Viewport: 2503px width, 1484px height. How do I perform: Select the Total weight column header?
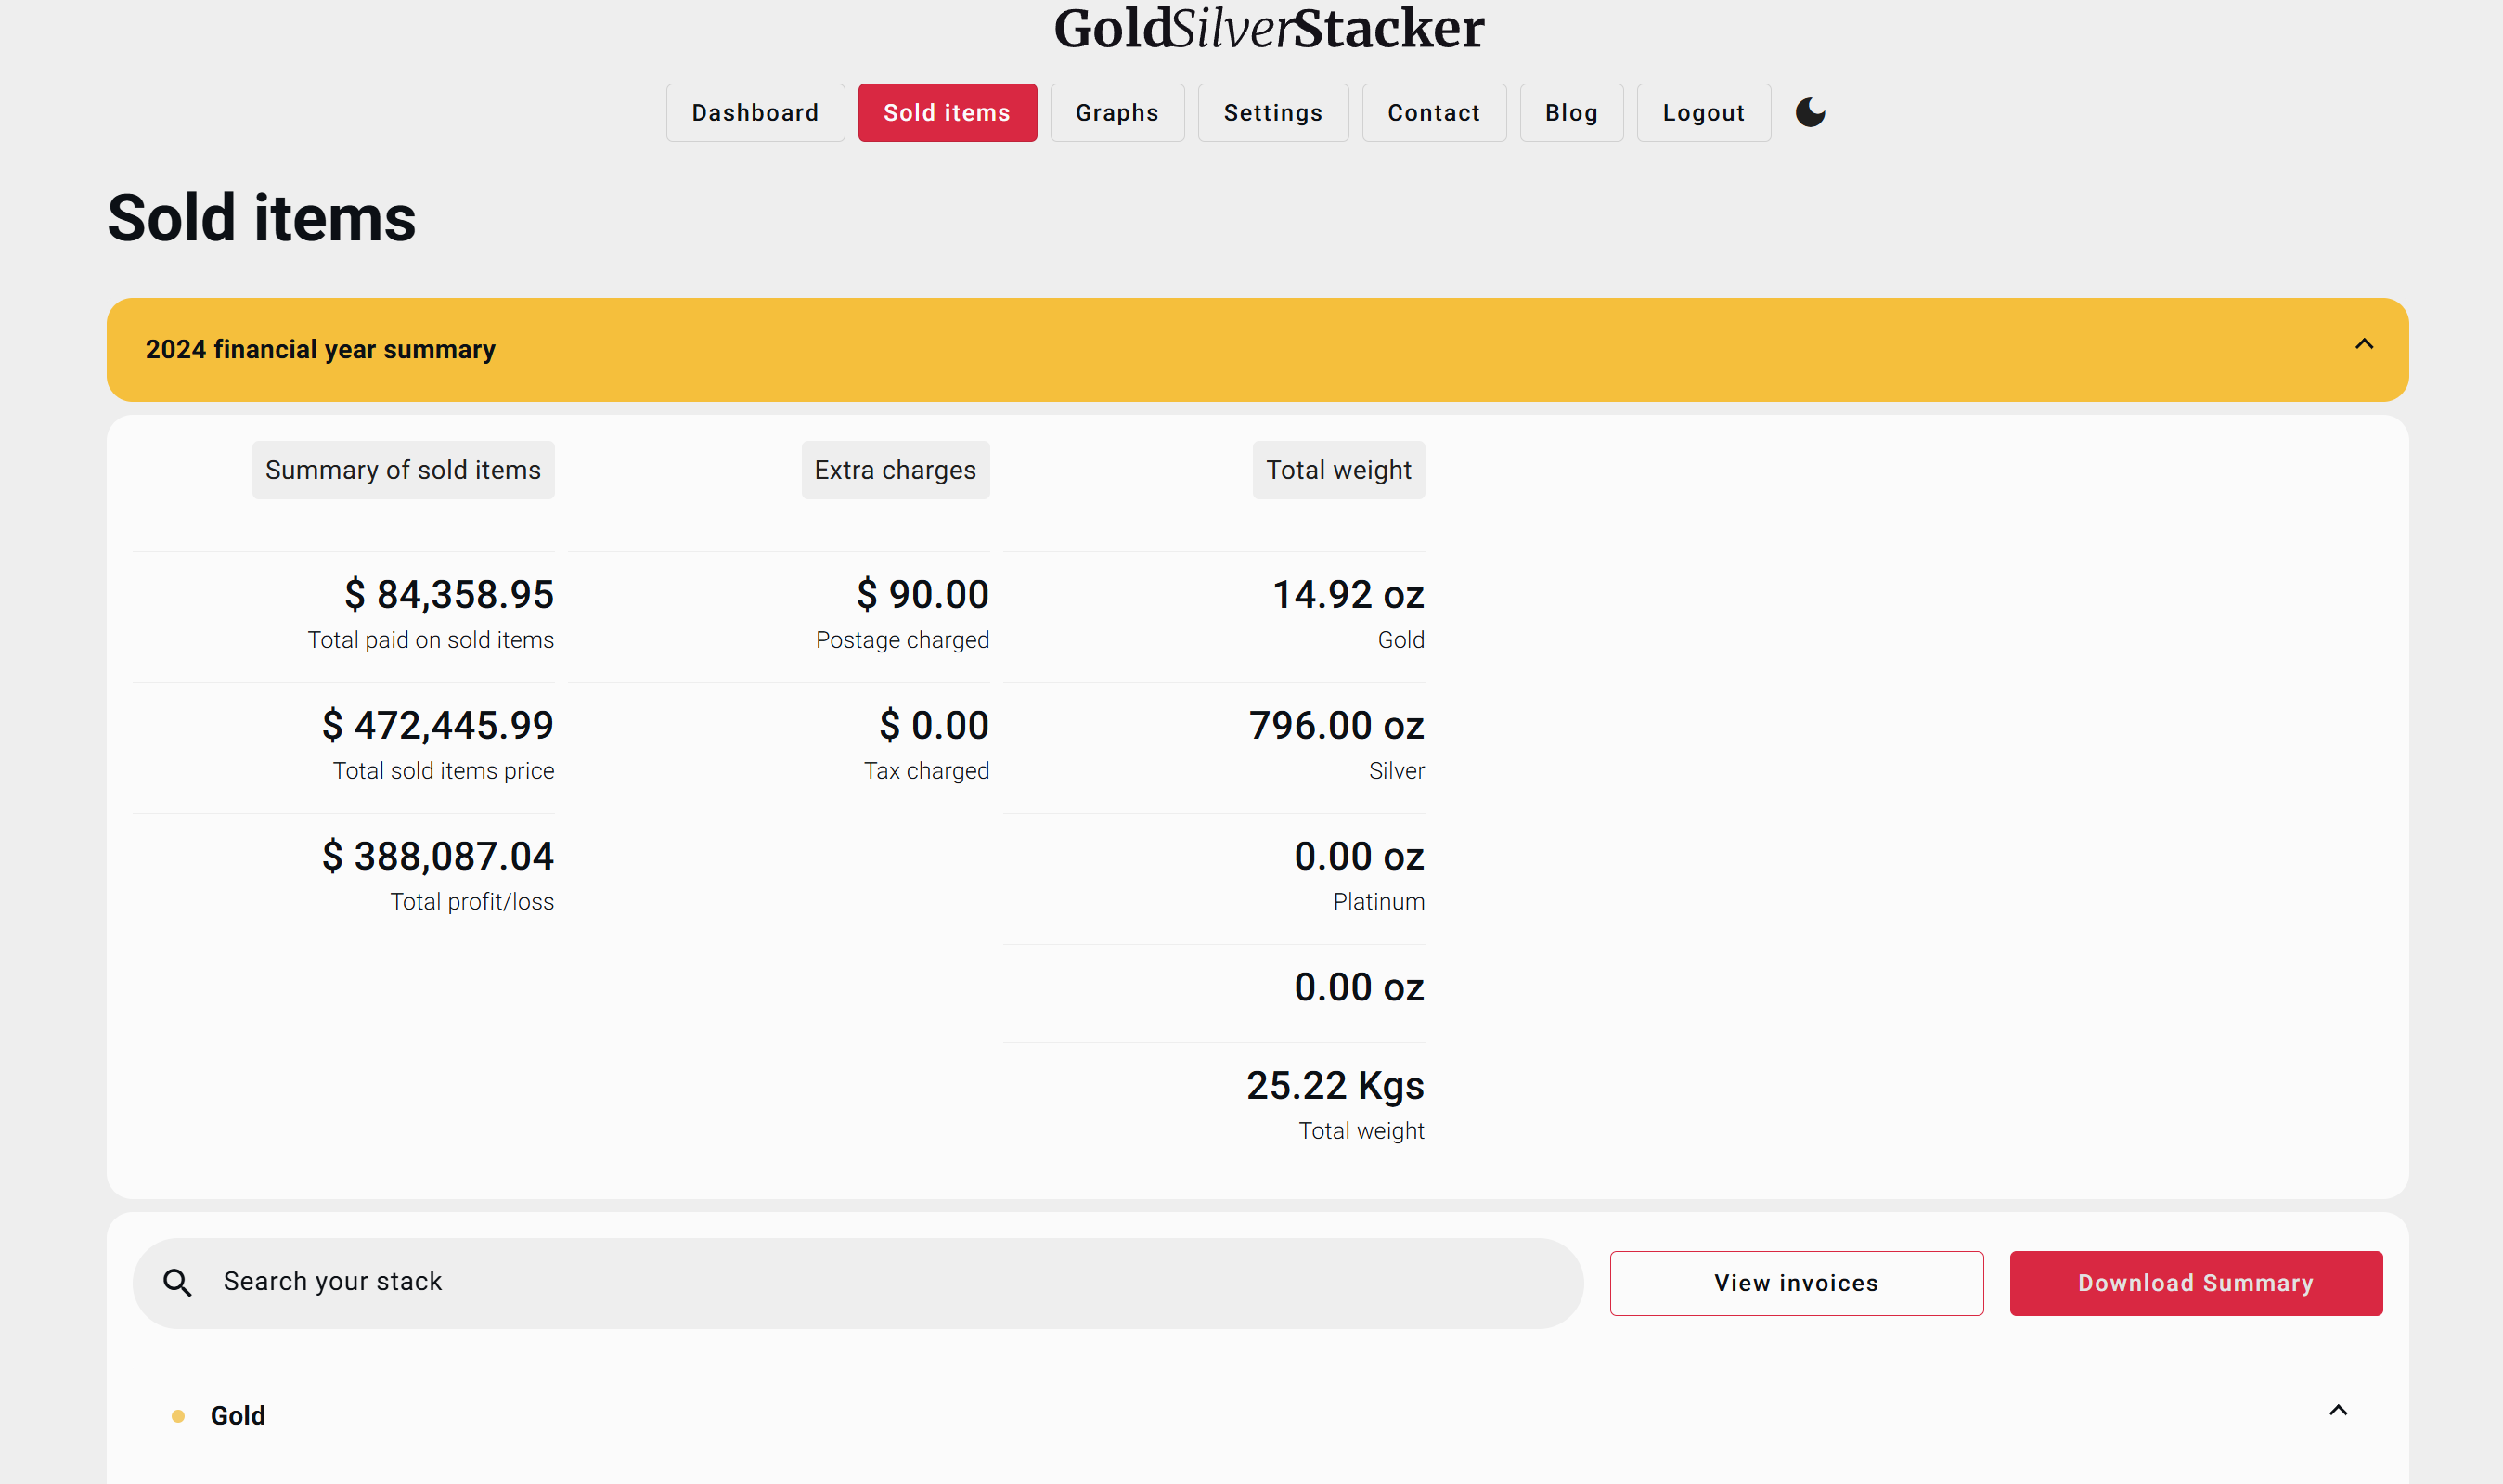coord(1337,470)
